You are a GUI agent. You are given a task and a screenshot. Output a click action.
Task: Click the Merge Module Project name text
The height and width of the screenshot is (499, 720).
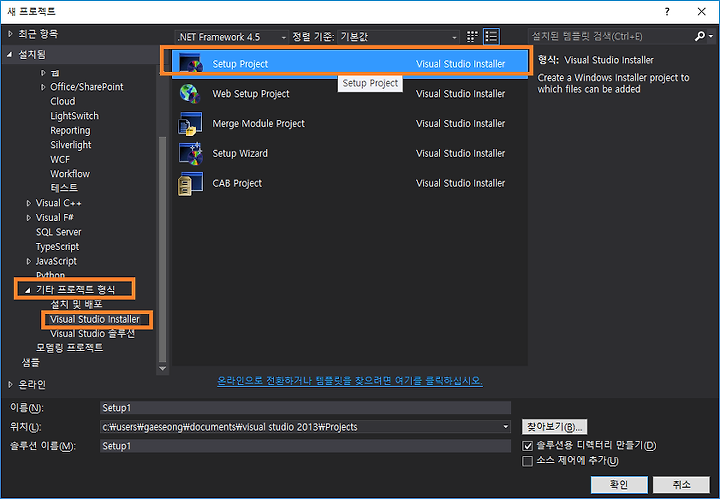[259, 123]
